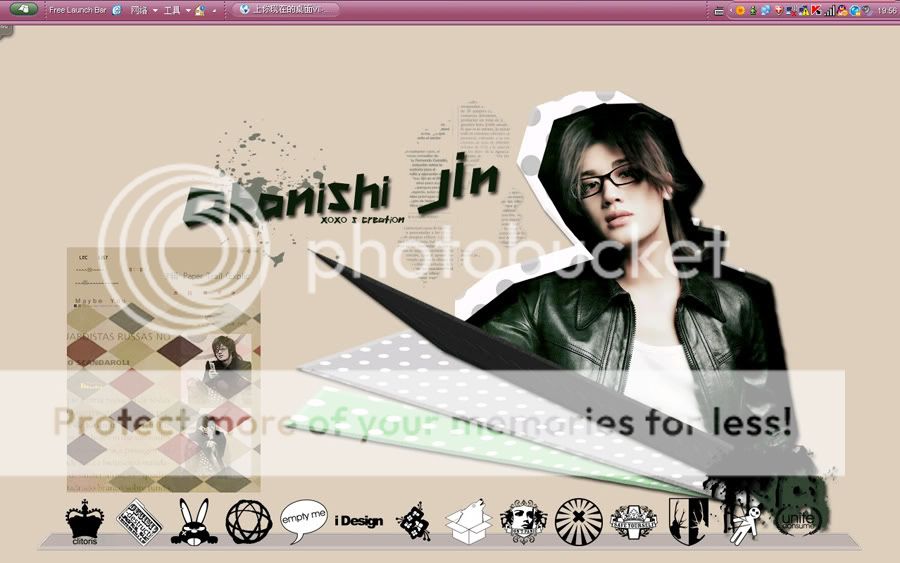Click the green Start button
The width and height of the screenshot is (900, 563).
point(23,9)
